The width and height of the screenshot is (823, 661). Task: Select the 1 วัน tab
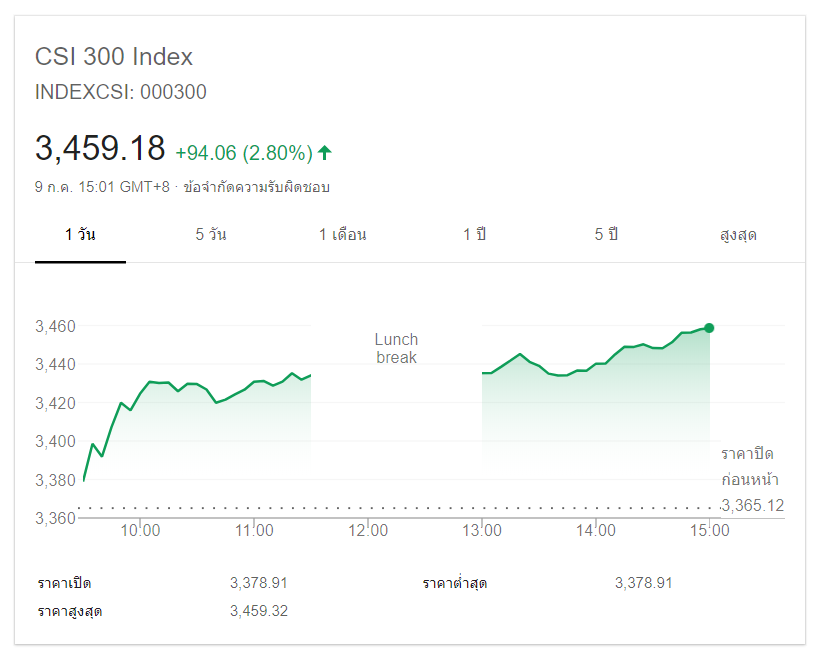pos(80,235)
